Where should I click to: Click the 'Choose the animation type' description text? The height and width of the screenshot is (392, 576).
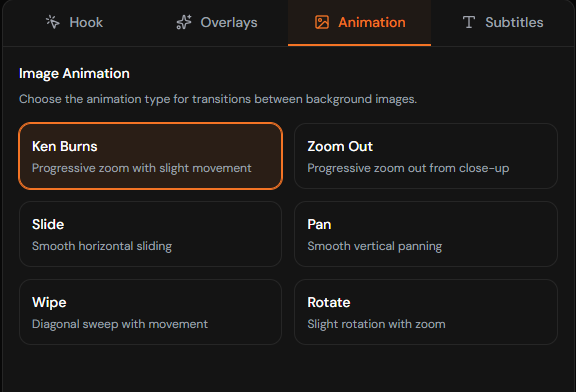pyautogui.click(x=218, y=99)
